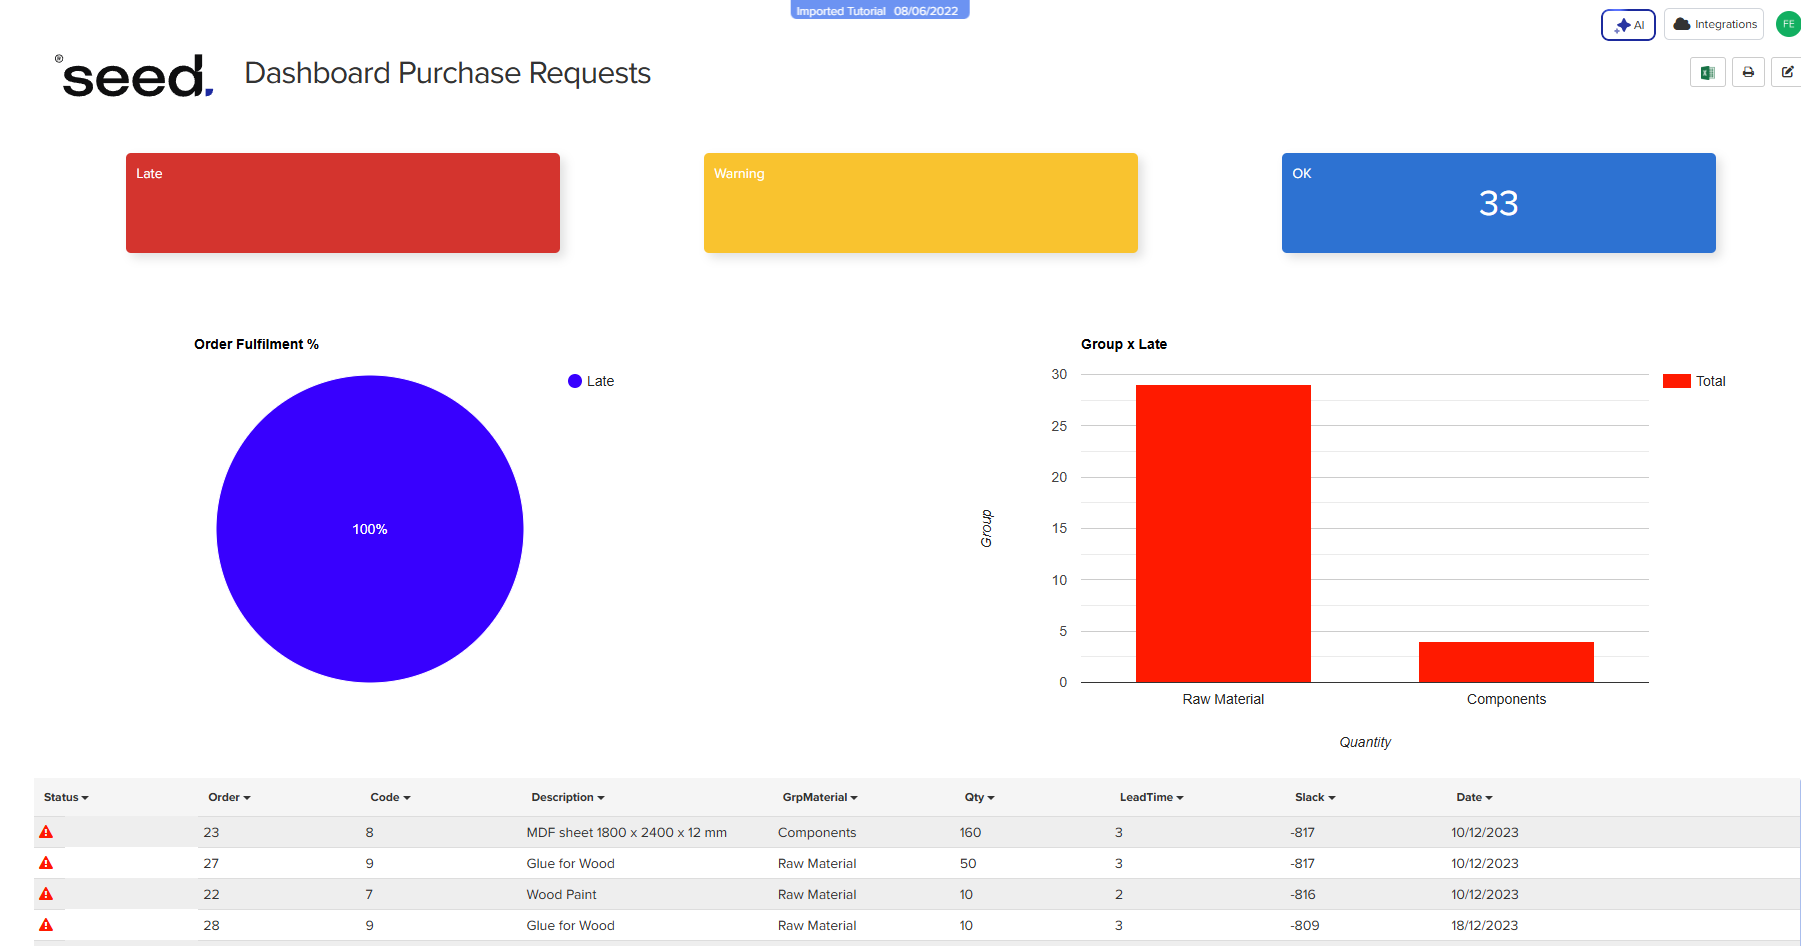This screenshot has height=946, width=1801.
Task: Click warning icon on order 28 row
Action: pyautogui.click(x=46, y=925)
